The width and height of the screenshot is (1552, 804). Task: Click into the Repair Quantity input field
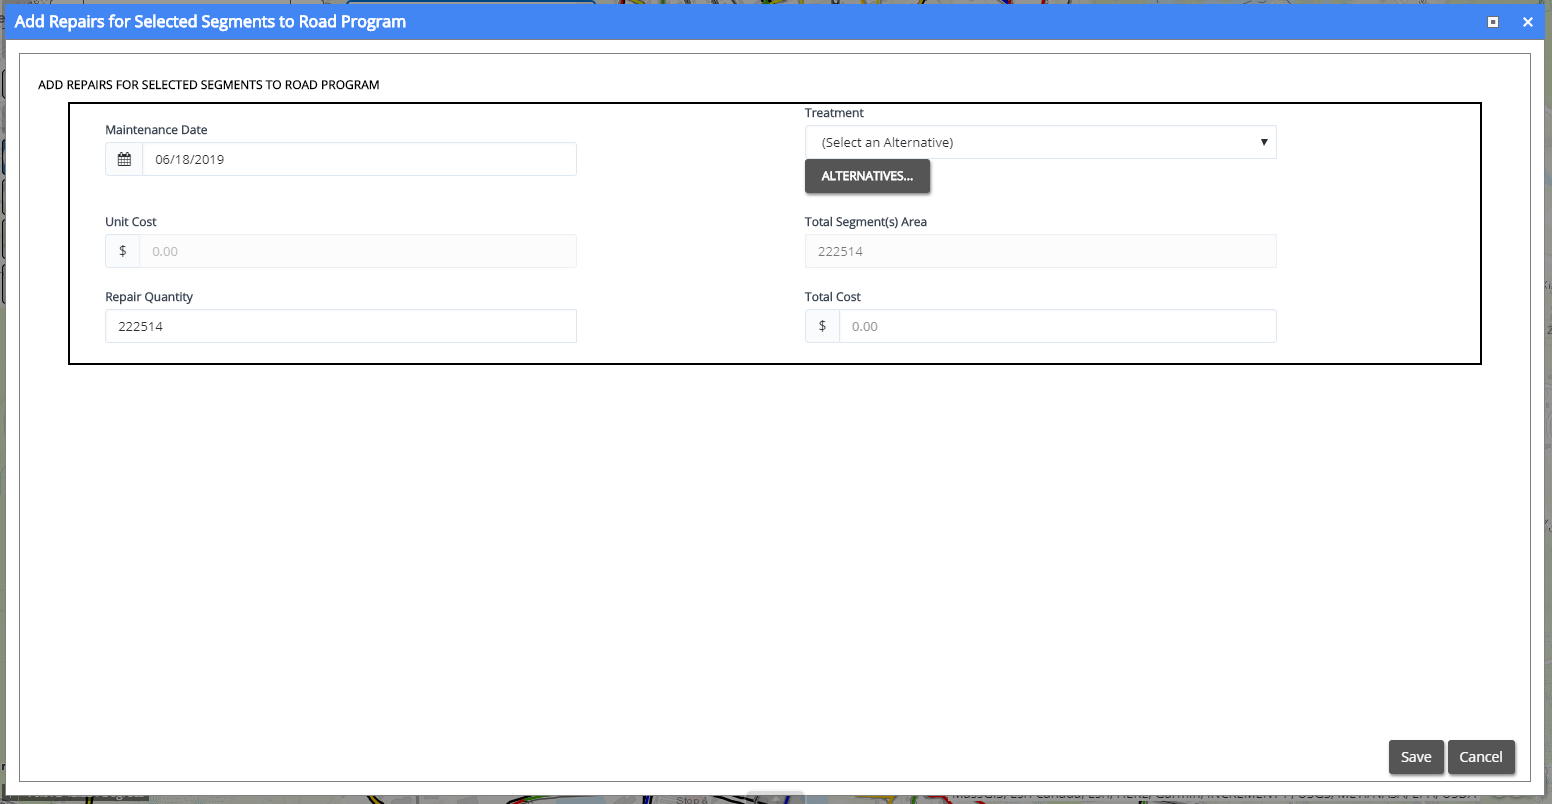click(340, 326)
